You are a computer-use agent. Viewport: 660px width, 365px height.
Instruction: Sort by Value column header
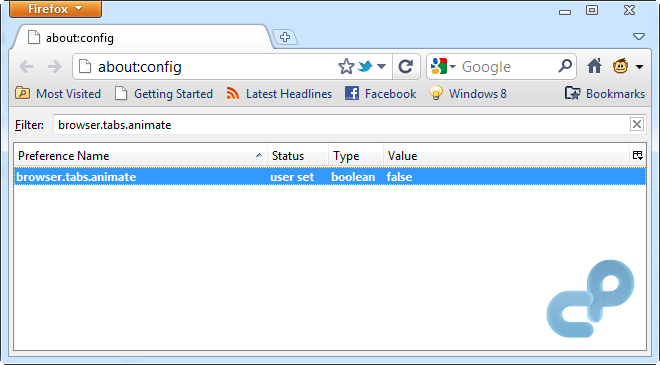click(x=506, y=156)
